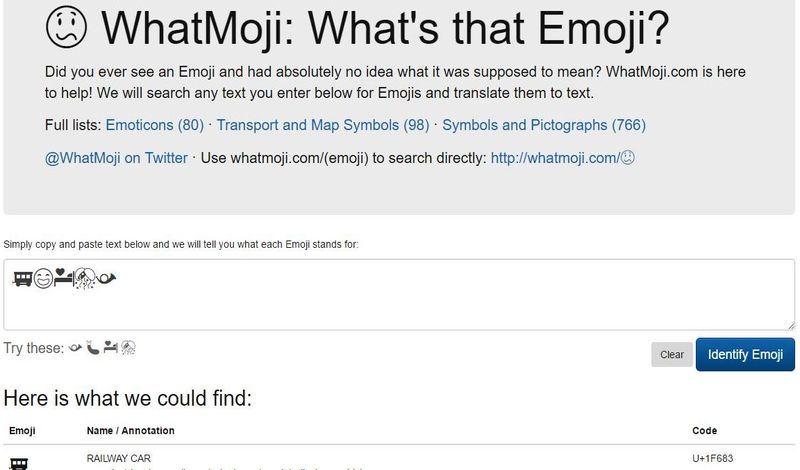800x470 pixels.
Task: Click smiley emoji after whatmoji.com URL
Action: 628,158
